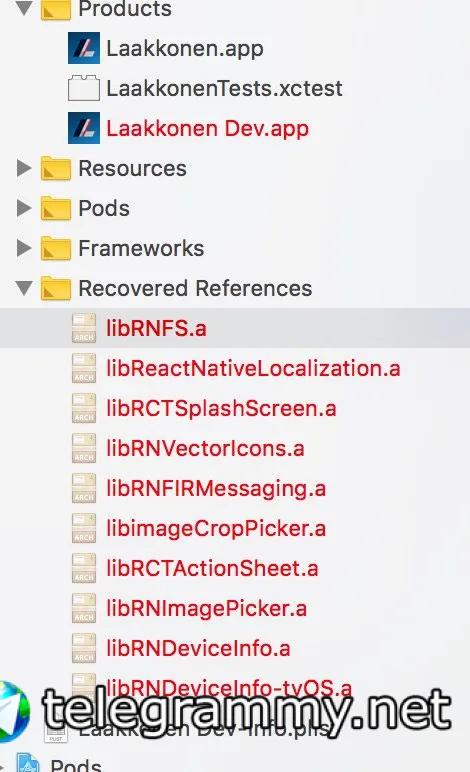Select the LaakkonenTests.xctest bundle icon
Screen dimensions: 470x772
(x=84, y=88)
